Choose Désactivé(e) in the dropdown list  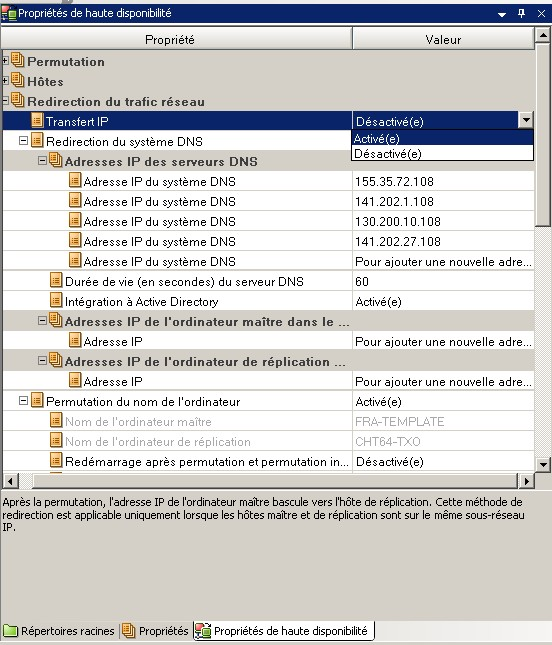(x=443, y=153)
